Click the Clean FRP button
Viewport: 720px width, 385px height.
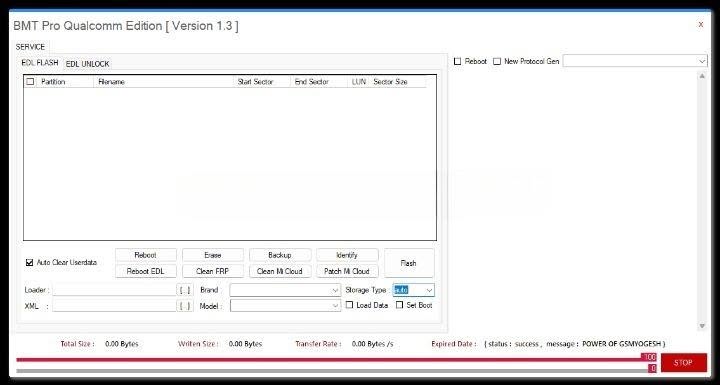click(x=213, y=271)
